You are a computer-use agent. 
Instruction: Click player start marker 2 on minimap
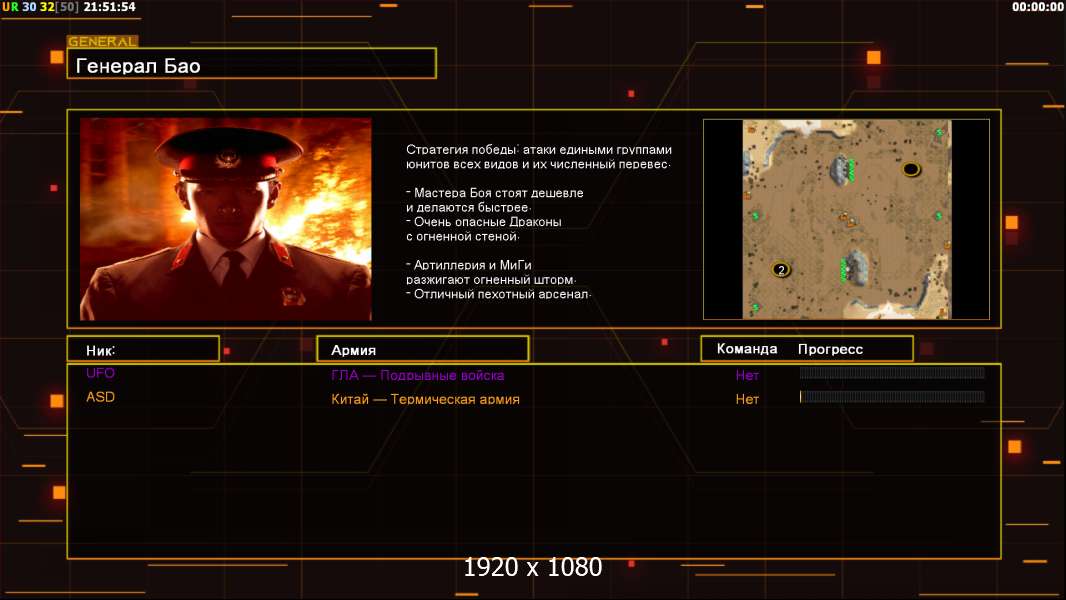tap(780, 270)
